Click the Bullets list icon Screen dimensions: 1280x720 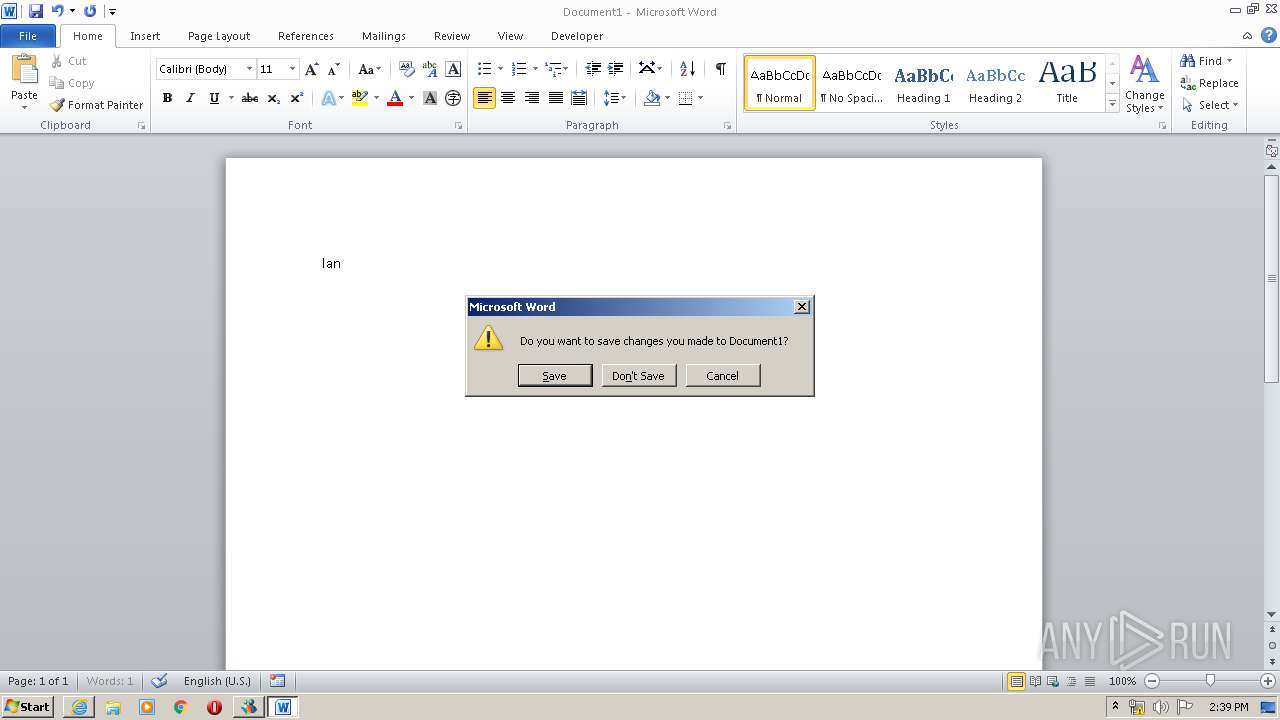pyautogui.click(x=484, y=69)
